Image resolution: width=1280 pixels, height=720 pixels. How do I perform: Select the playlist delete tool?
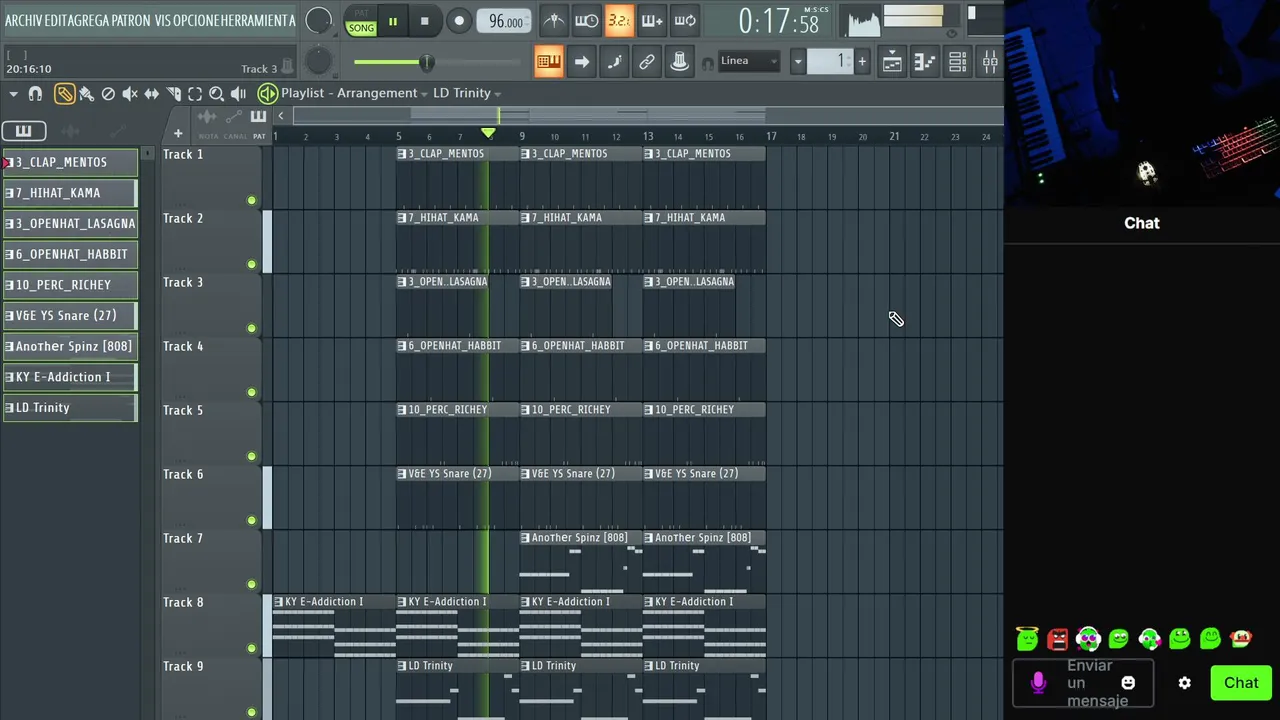tap(108, 94)
